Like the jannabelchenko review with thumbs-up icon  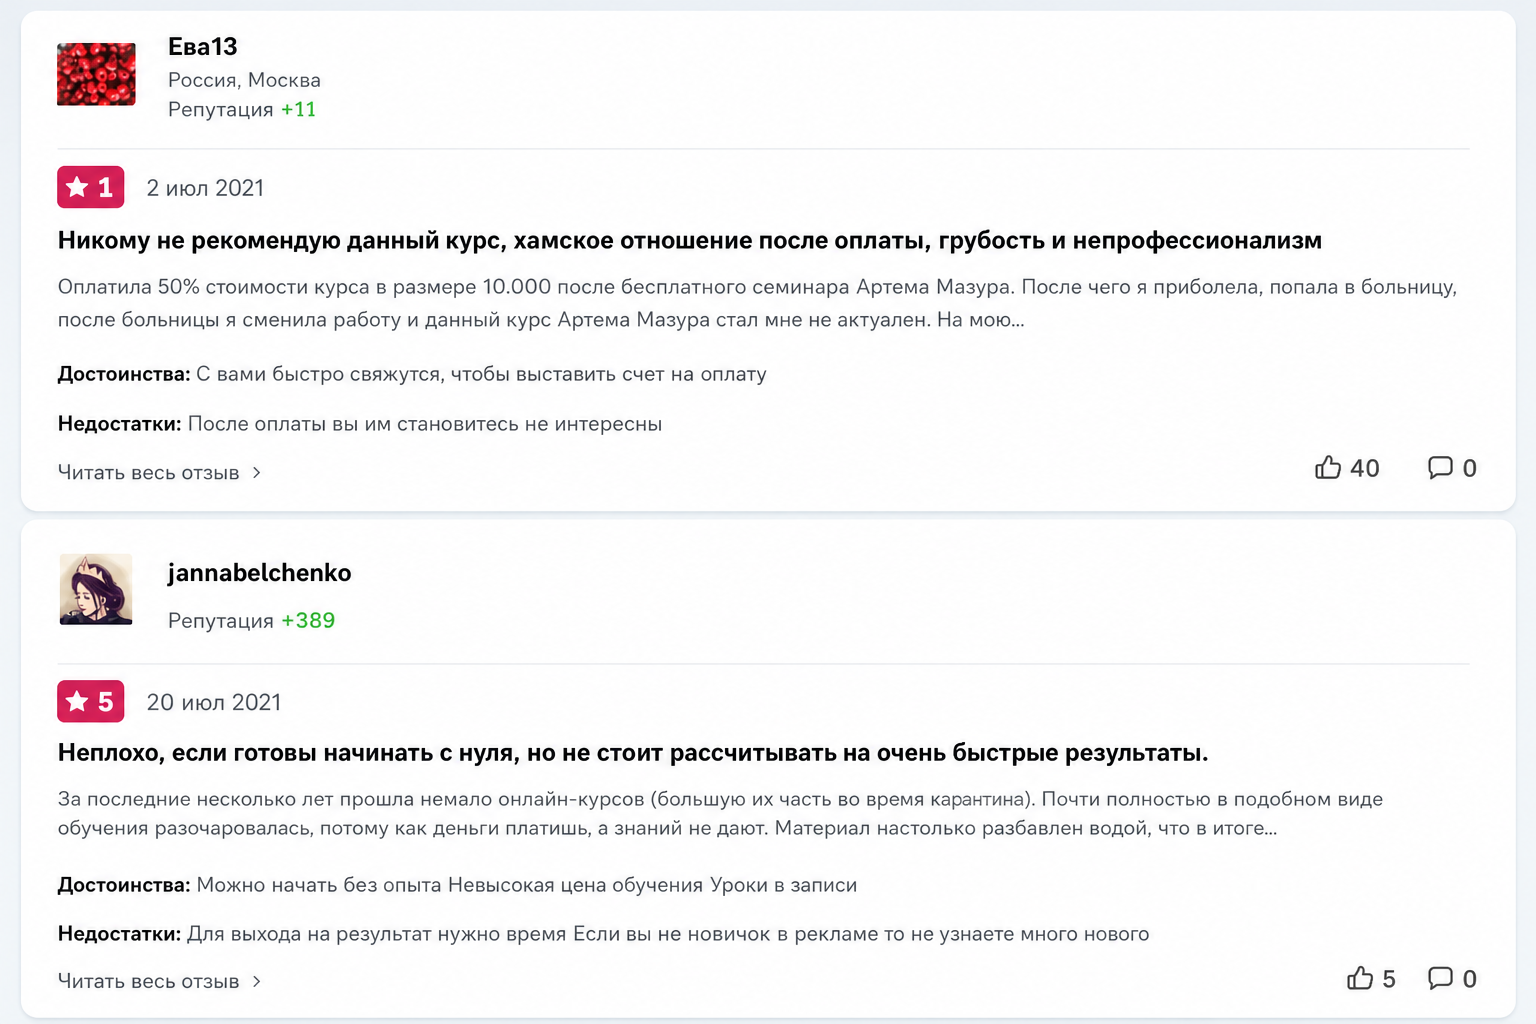pos(1360,978)
